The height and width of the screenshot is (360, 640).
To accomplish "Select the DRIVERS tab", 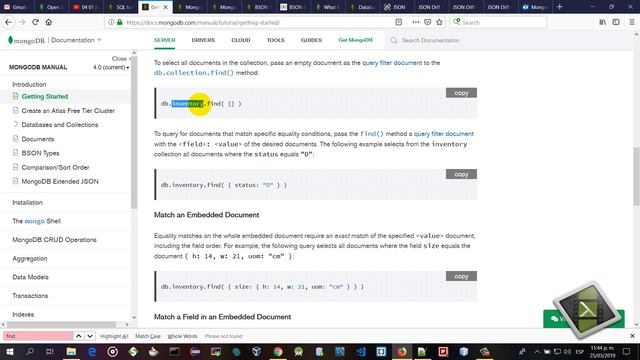I will (x=203, y=40).
